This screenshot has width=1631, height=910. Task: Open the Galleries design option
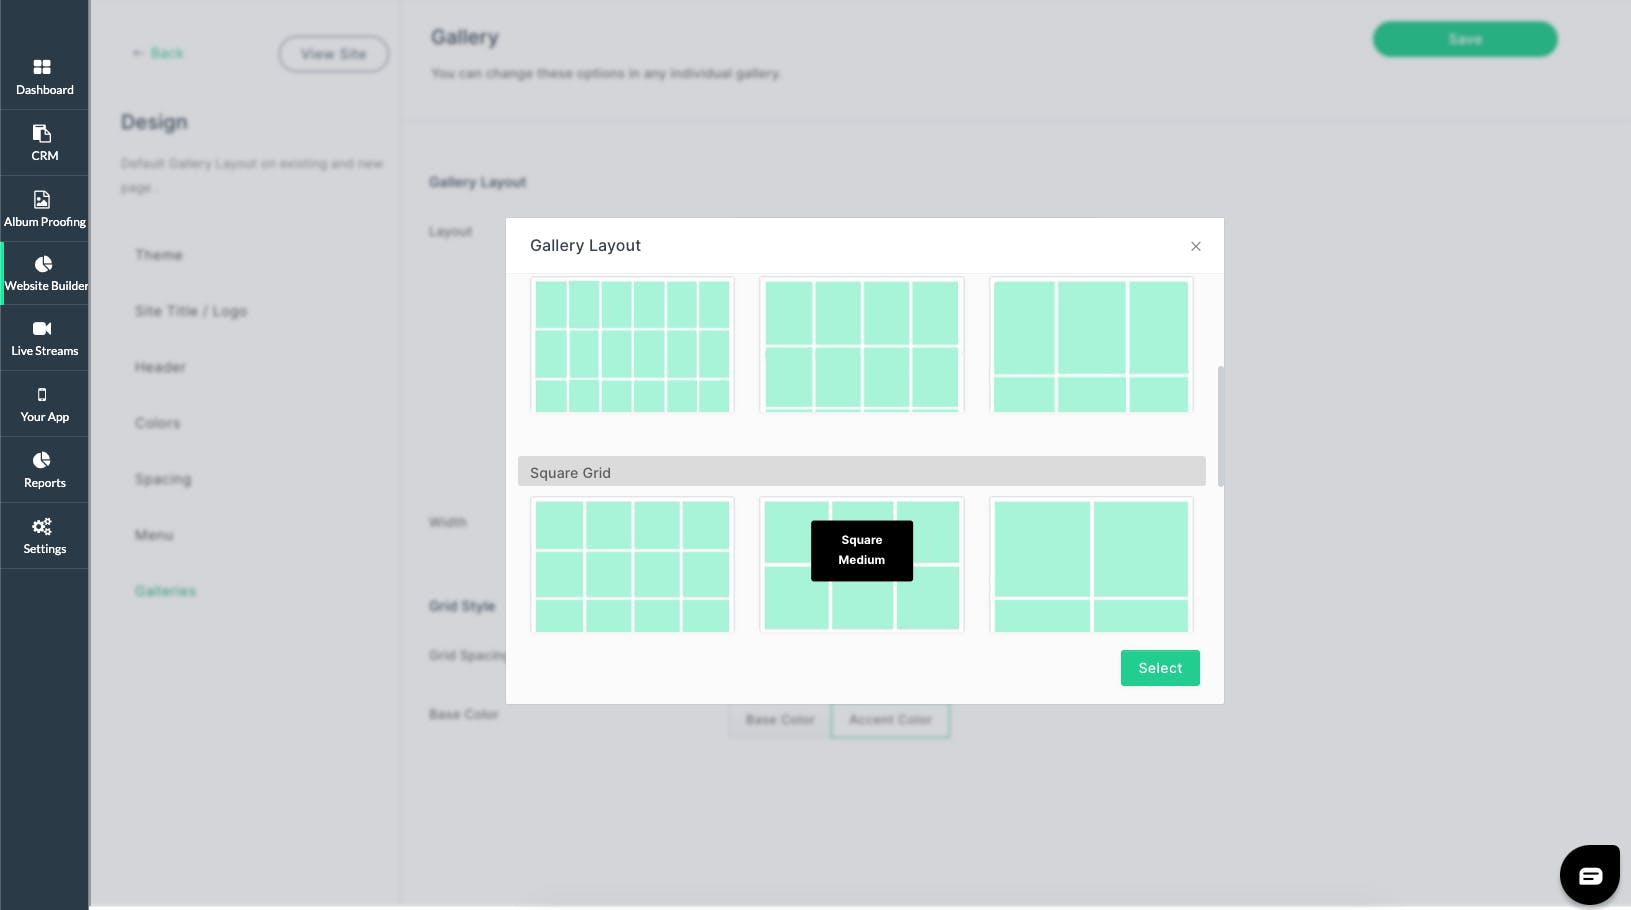click(165, 591)
